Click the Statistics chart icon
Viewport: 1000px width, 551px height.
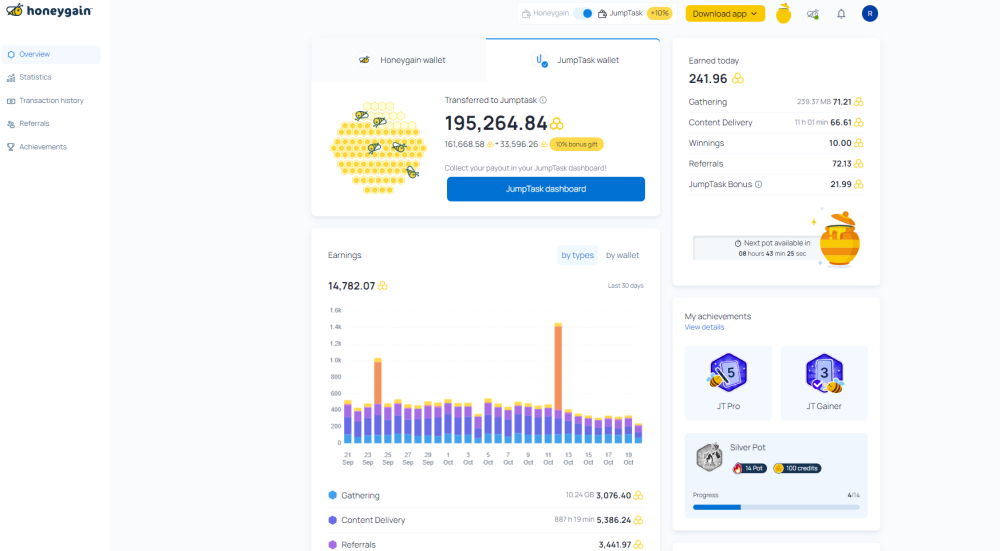[x=11, y=78]
